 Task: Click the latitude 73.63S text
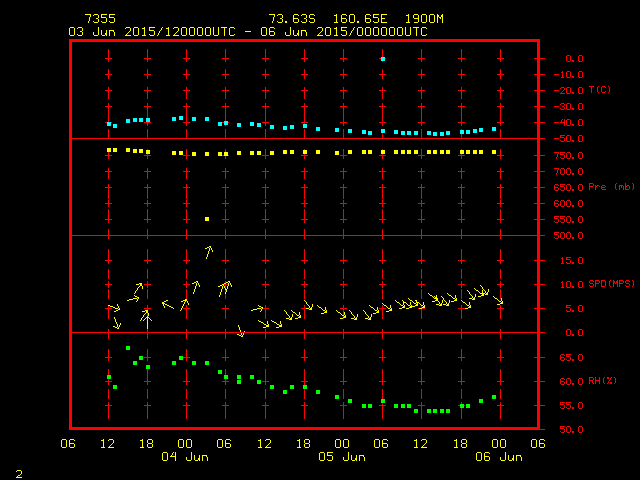coord(290,19)
